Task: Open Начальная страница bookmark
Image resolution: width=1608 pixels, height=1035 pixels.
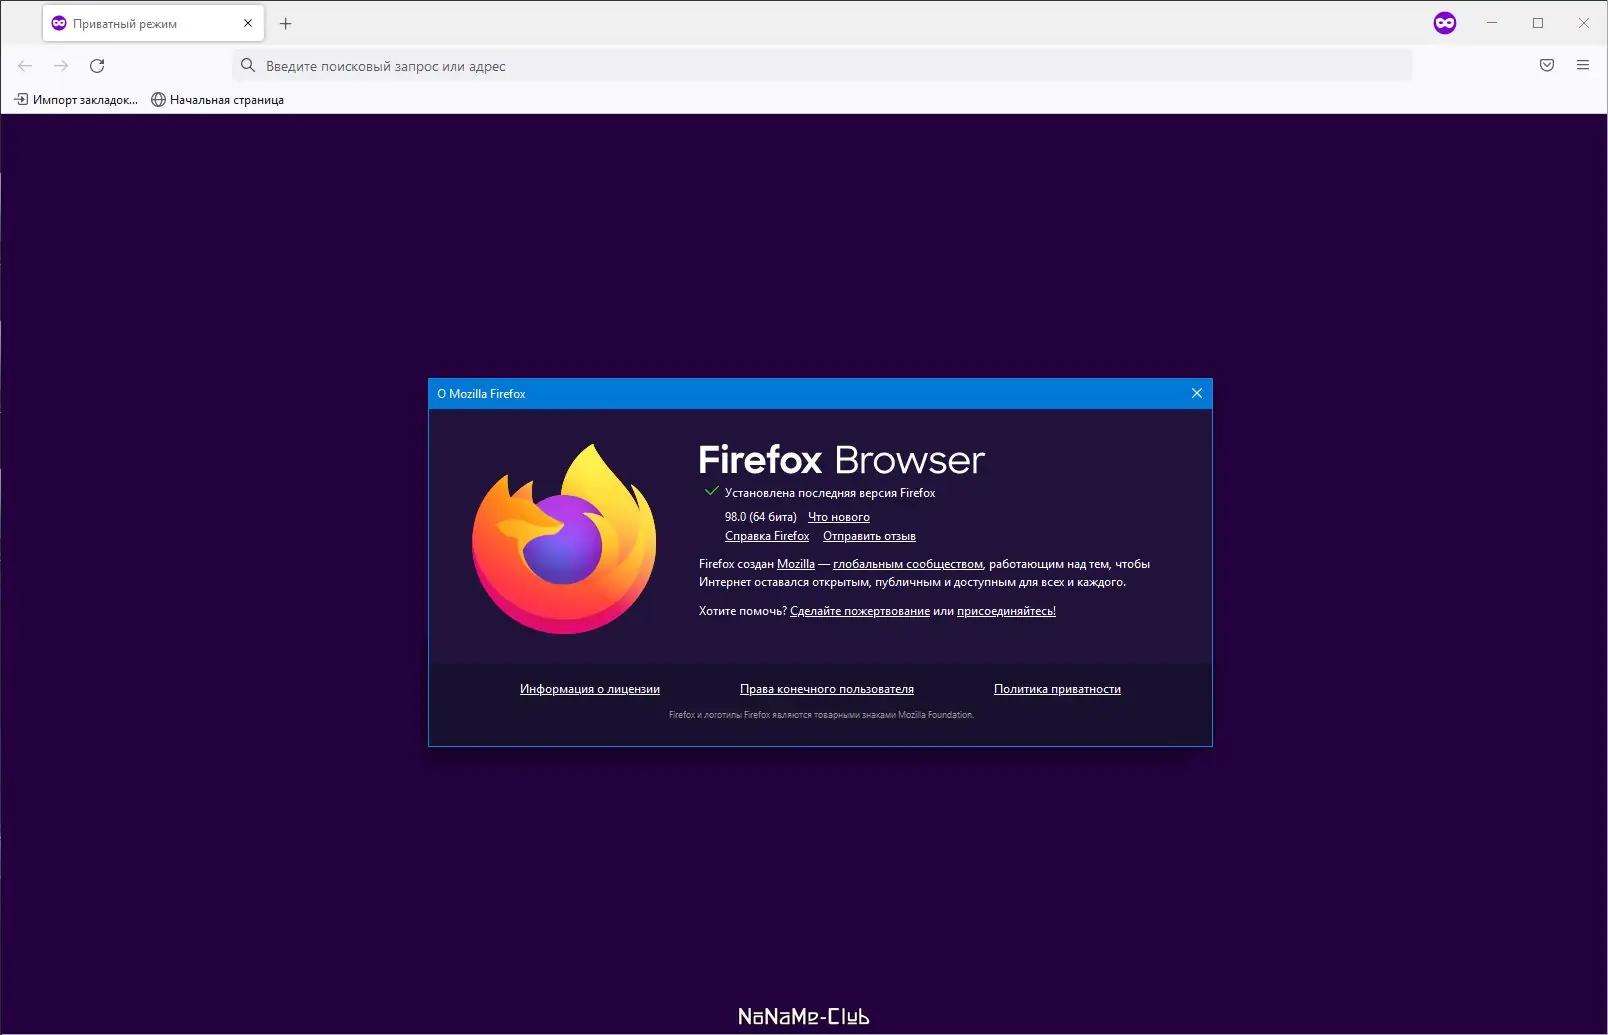Action: click(x=217, y=100)
